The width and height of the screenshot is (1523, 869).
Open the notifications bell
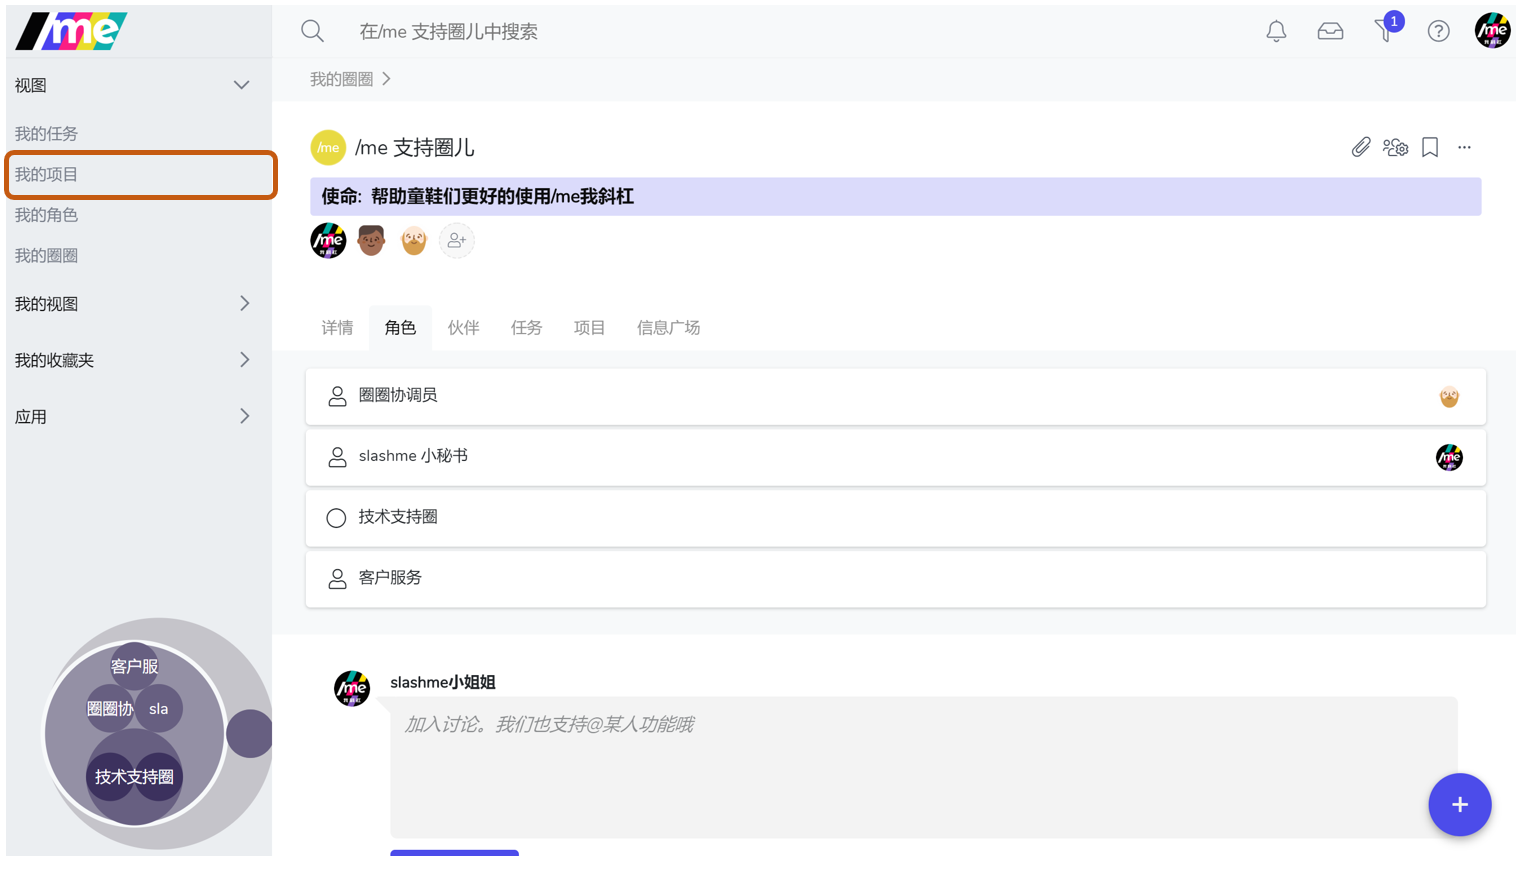(1276, 31)
